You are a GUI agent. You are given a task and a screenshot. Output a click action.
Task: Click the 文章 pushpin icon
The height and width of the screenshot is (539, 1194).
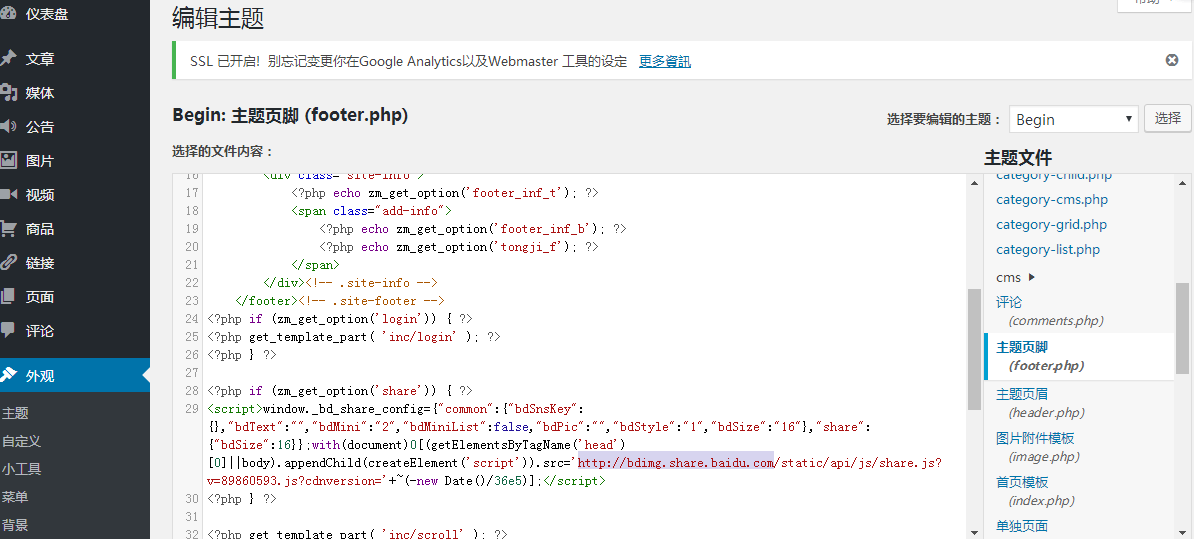coord(9,59)
